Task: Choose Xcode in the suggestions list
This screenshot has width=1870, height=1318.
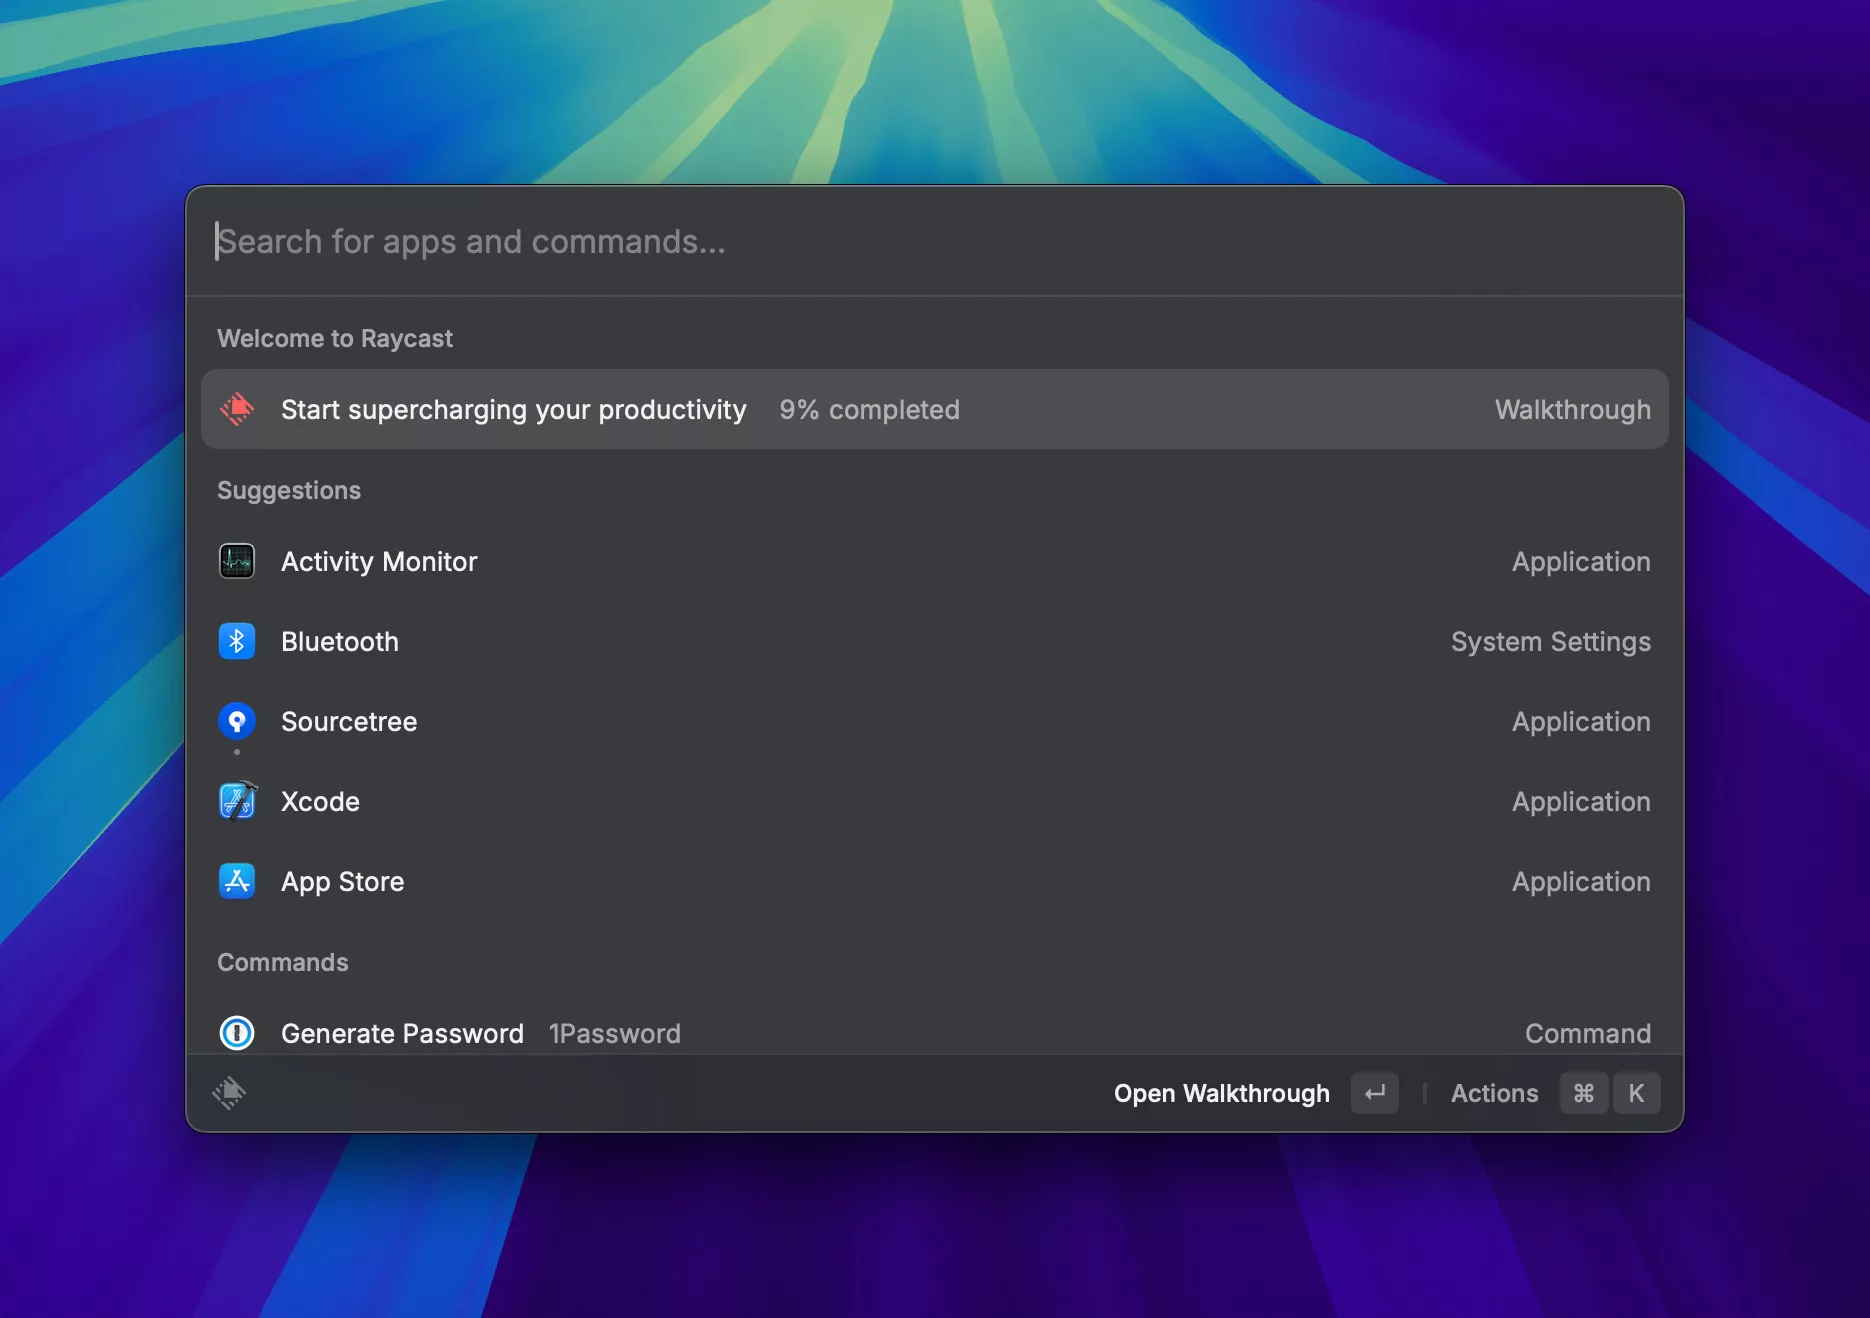Action: coord(320,802)
